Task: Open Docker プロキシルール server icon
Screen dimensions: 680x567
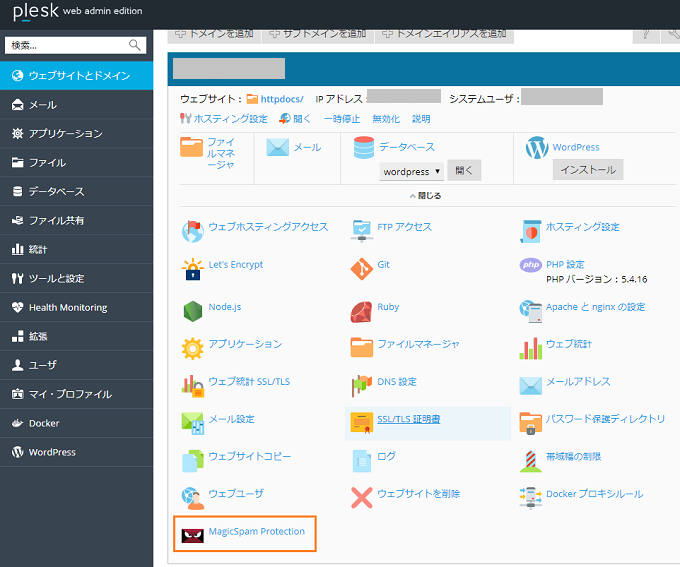Action: click(x=530, y=498)
